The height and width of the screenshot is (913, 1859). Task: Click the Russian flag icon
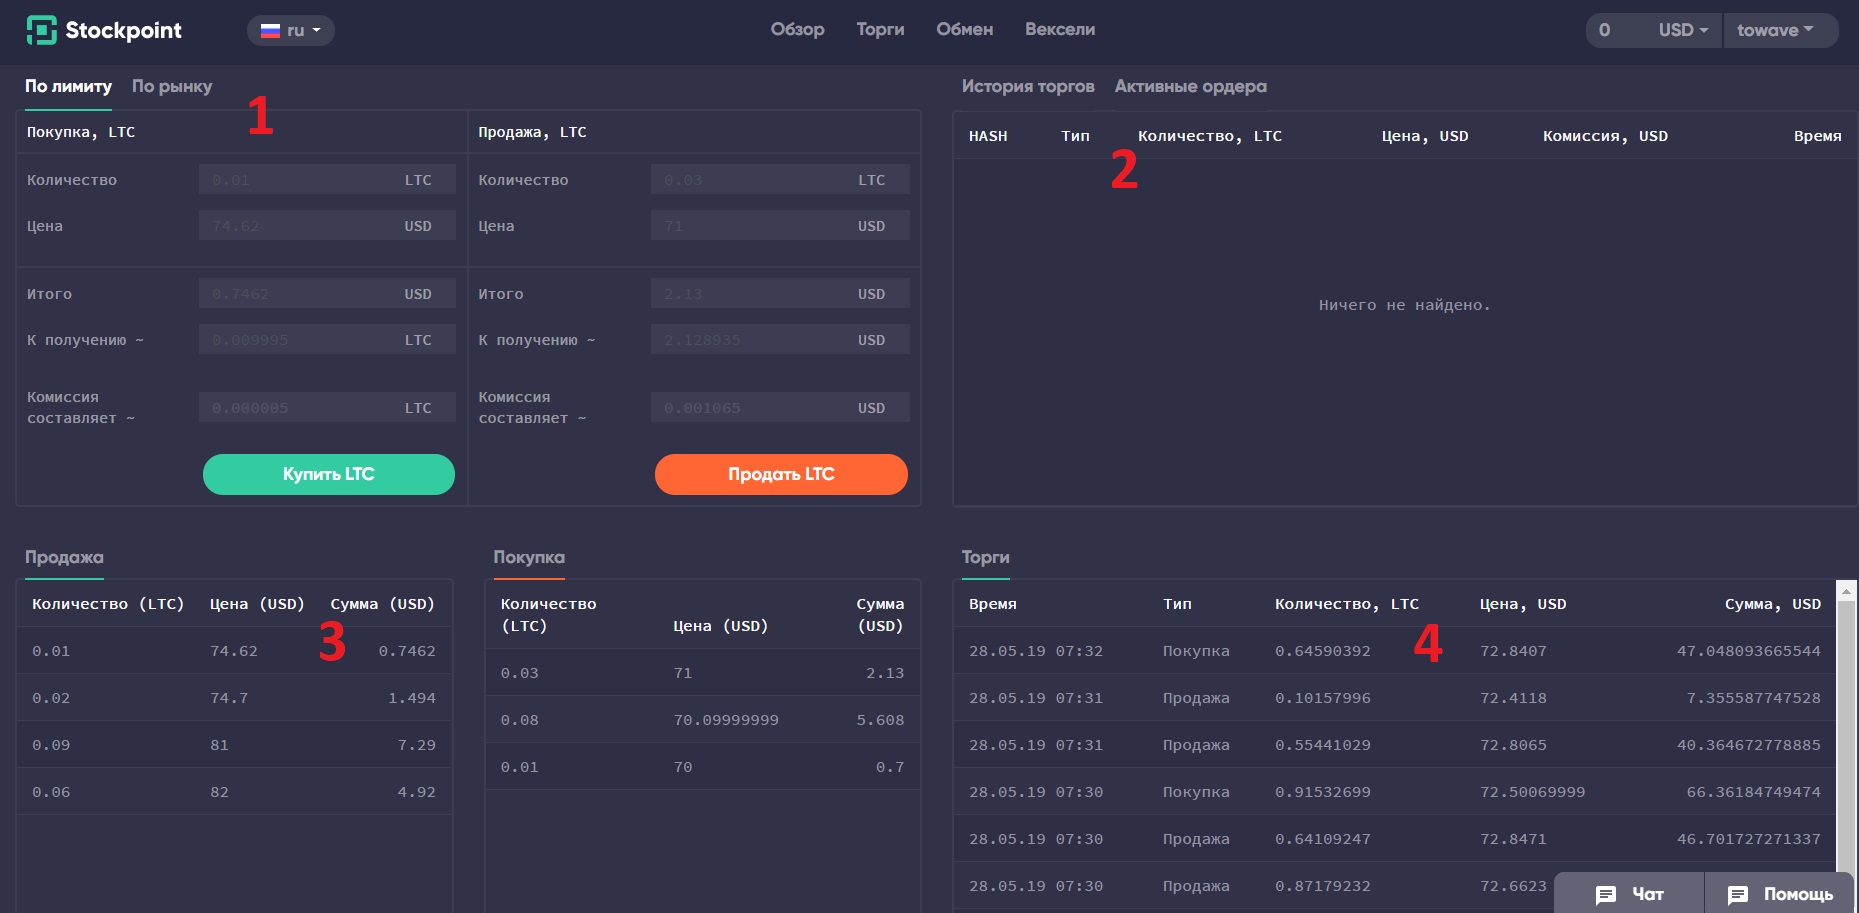click(270, 30)
